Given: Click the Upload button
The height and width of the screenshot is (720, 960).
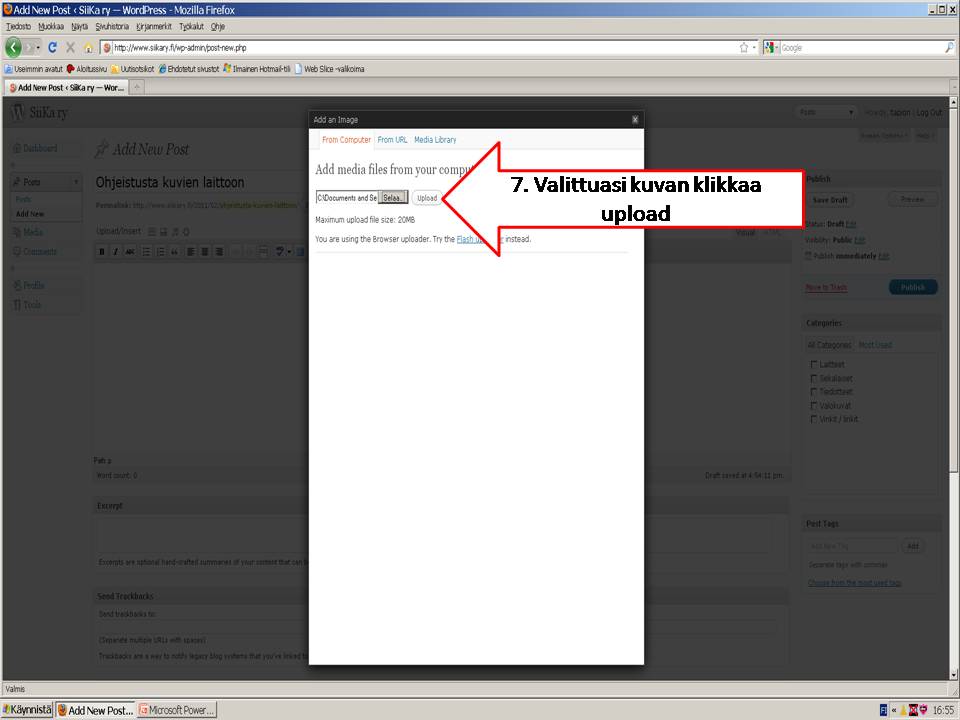Looking at the screenshot, I should pos(427,198).
